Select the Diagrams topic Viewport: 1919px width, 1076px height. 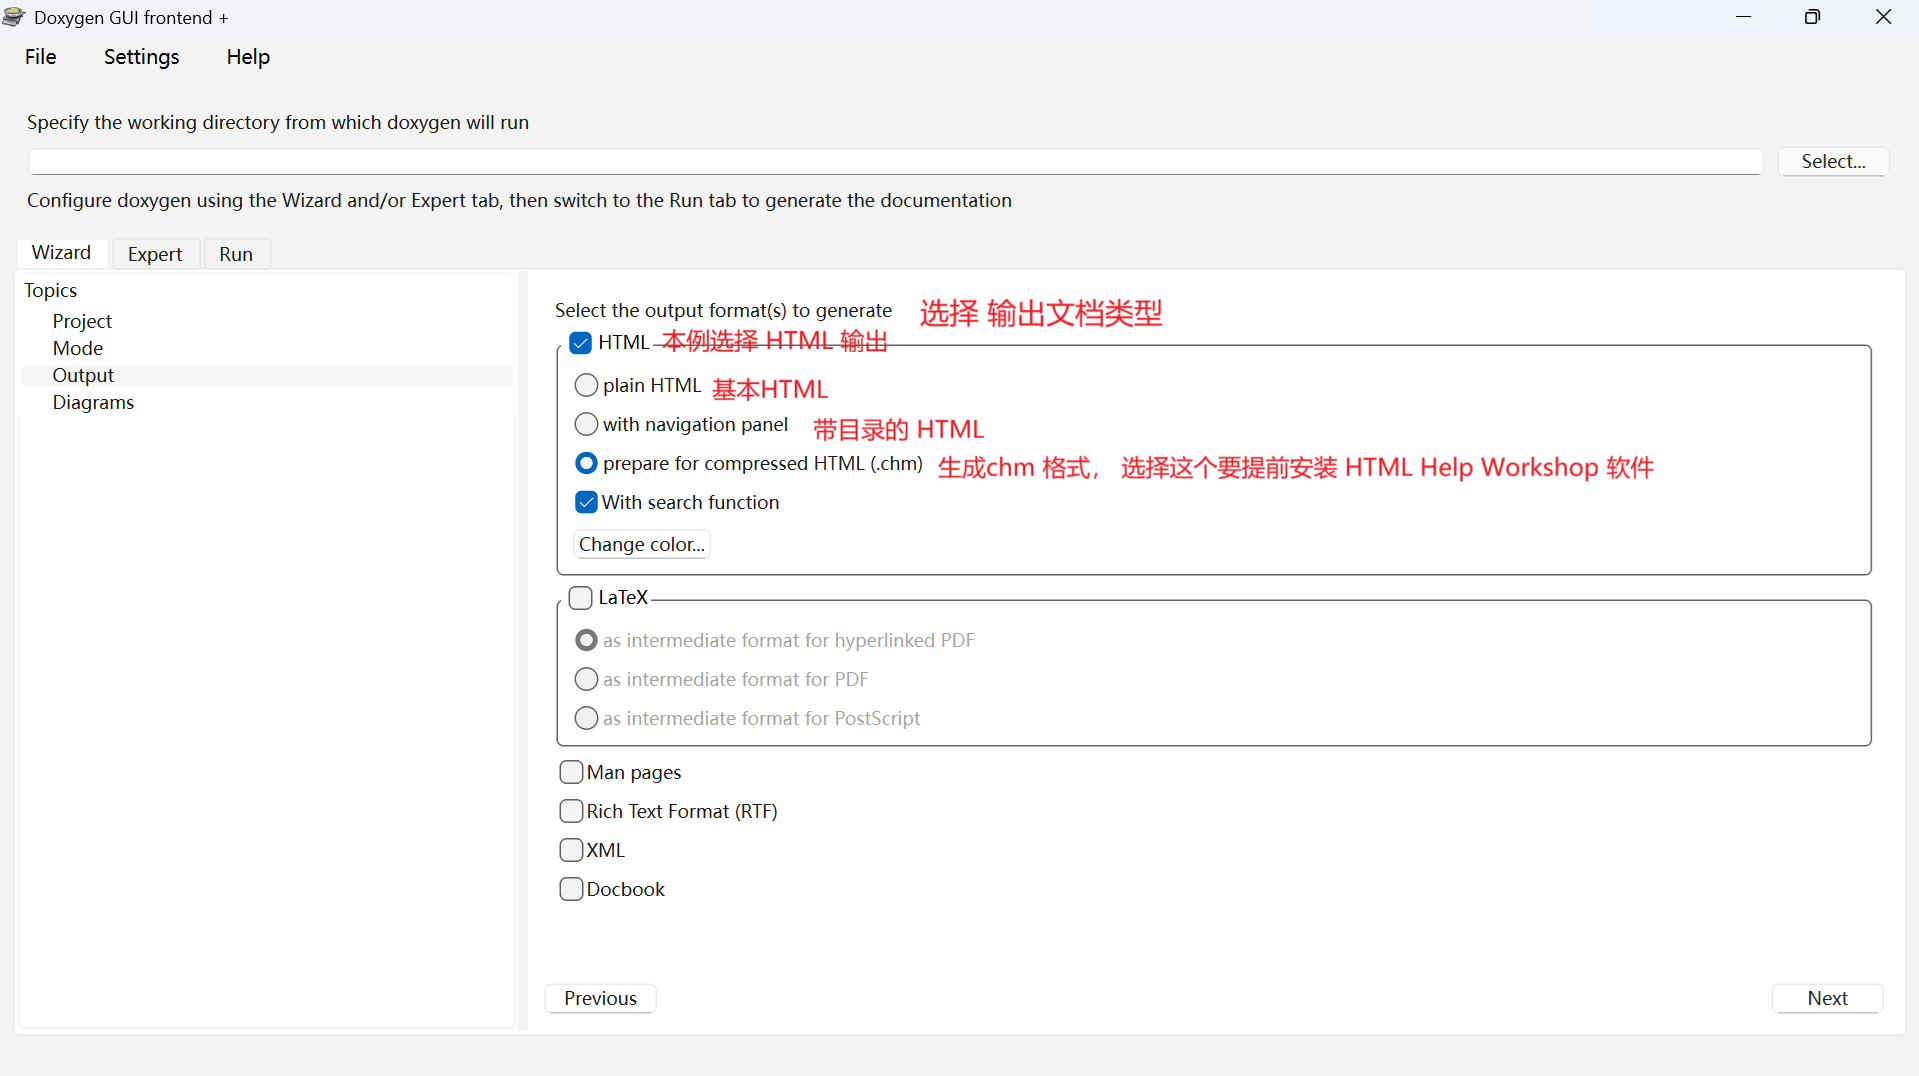point(93,402)
